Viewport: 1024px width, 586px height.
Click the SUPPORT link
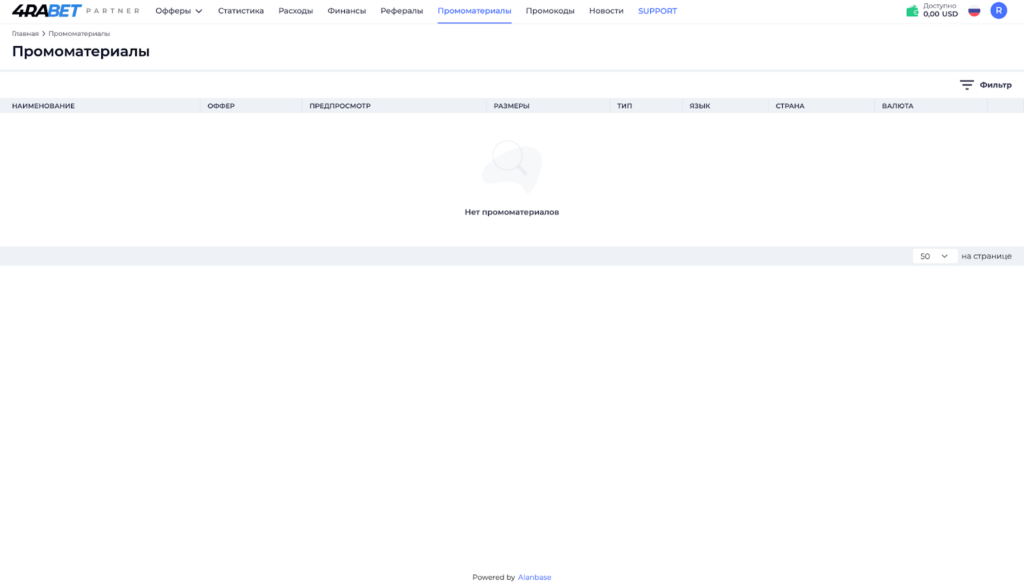coord(658,11)
